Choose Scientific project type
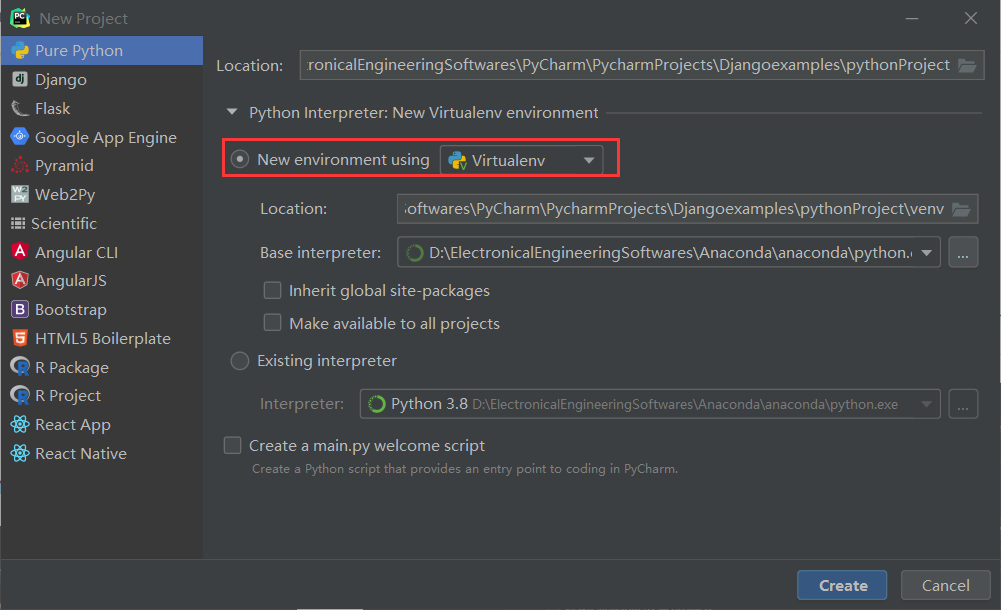The image size is (1001, 610). click(102, 223)
